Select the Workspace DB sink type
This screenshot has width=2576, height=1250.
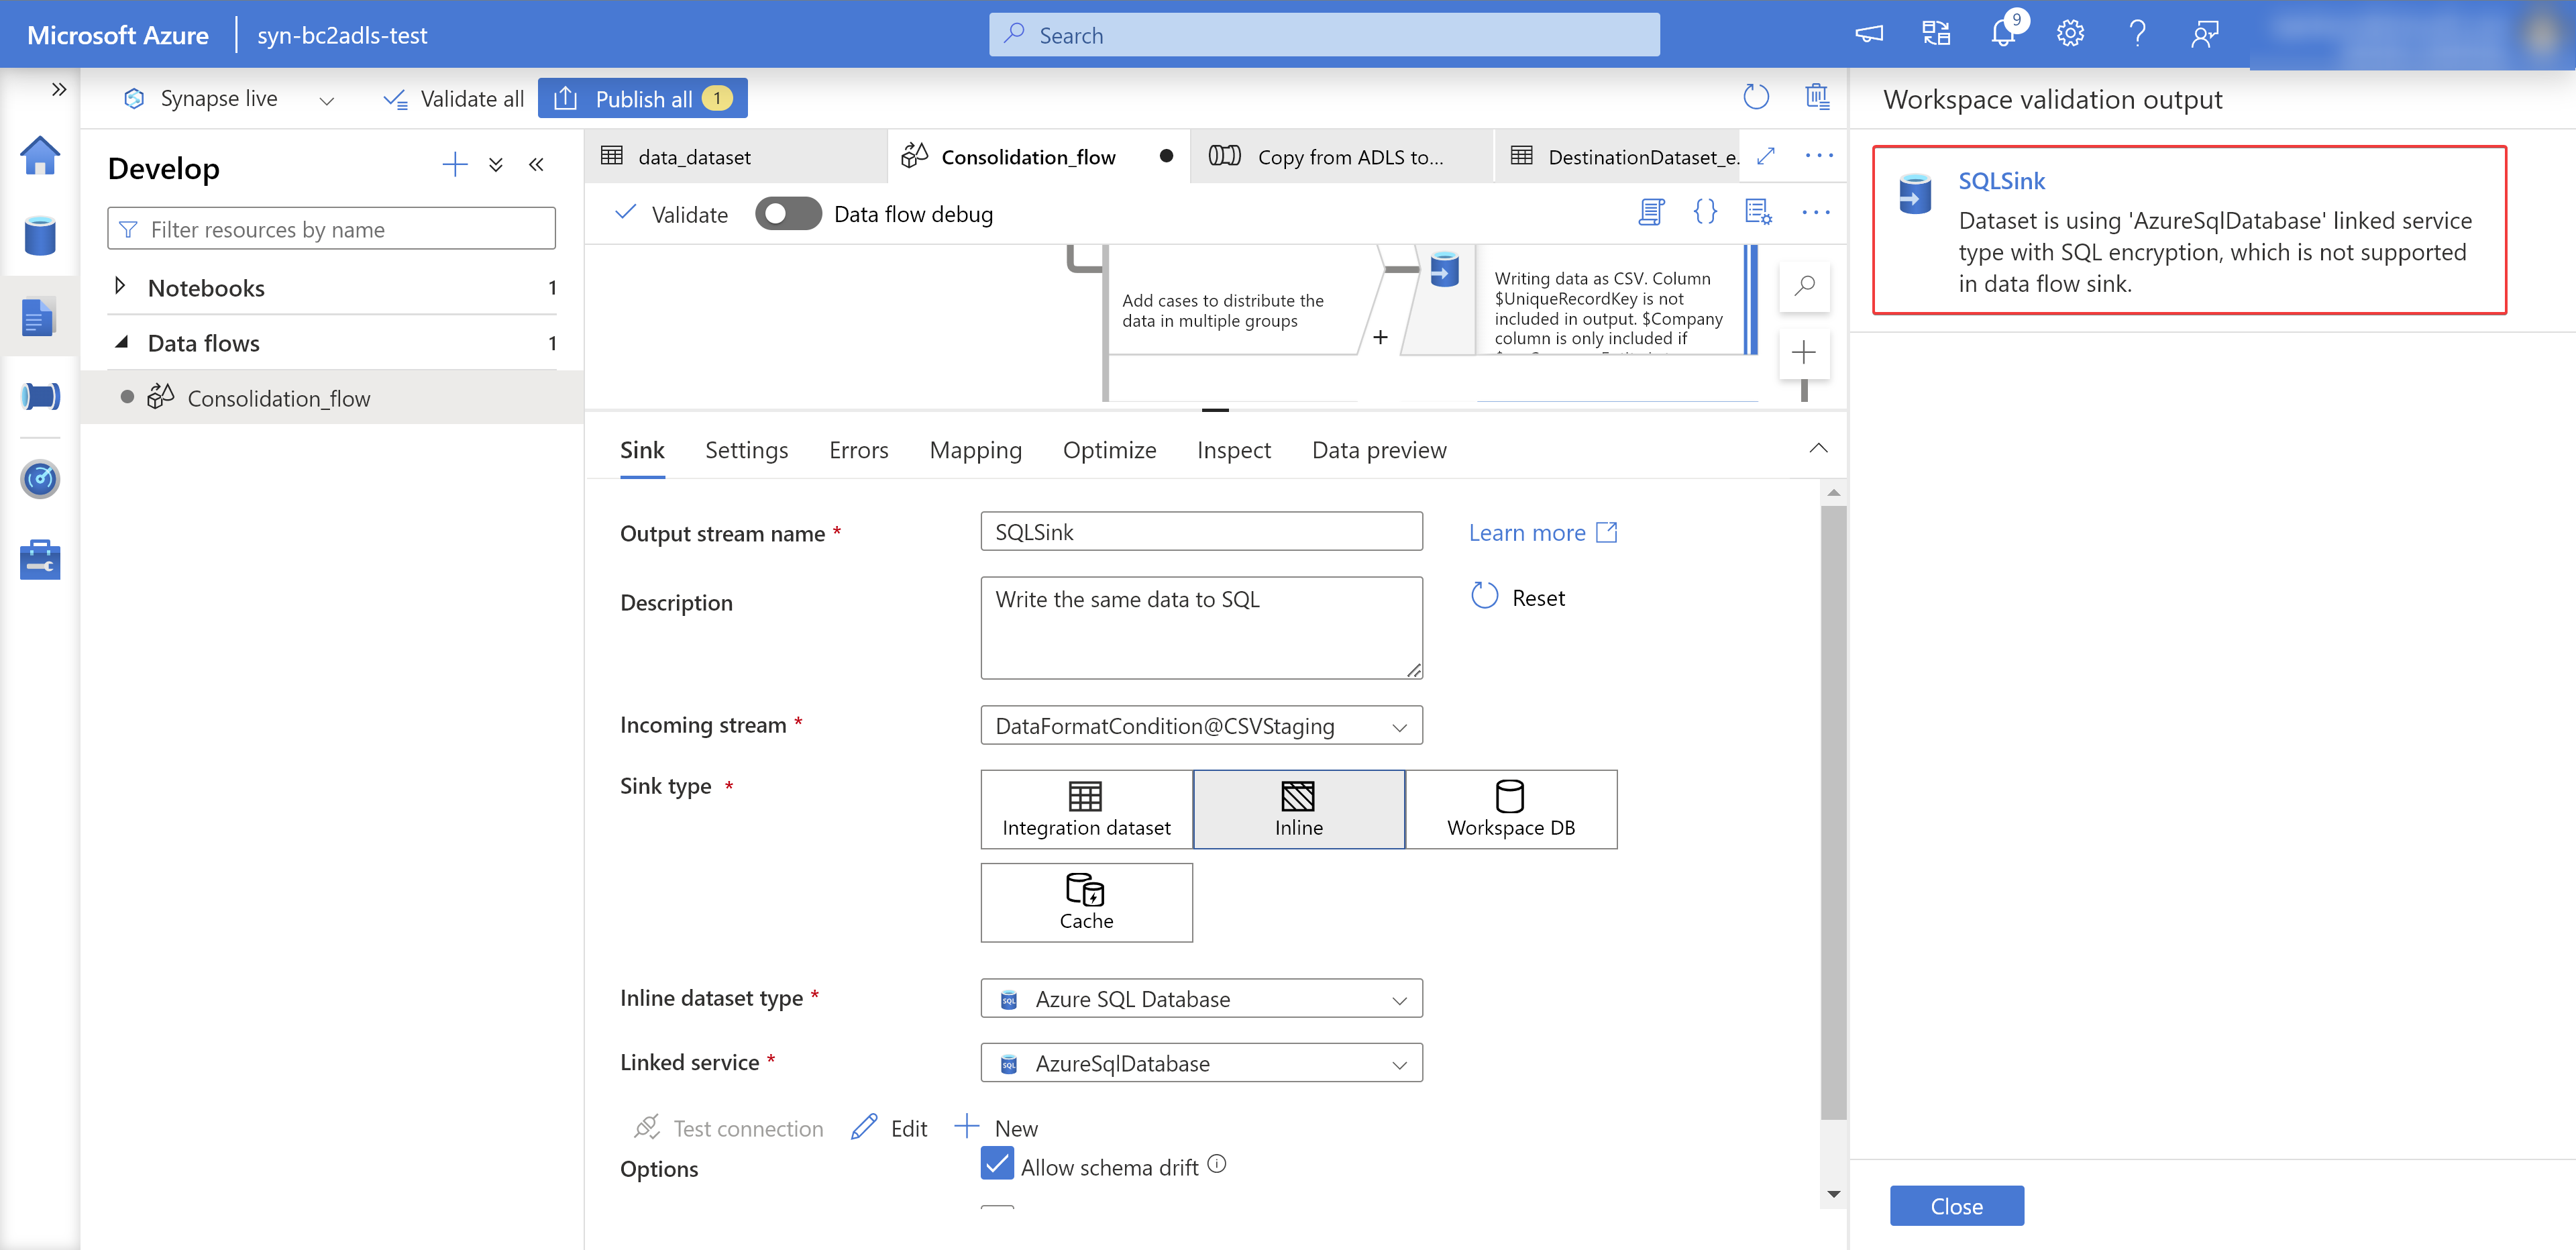coord(1511,809)
